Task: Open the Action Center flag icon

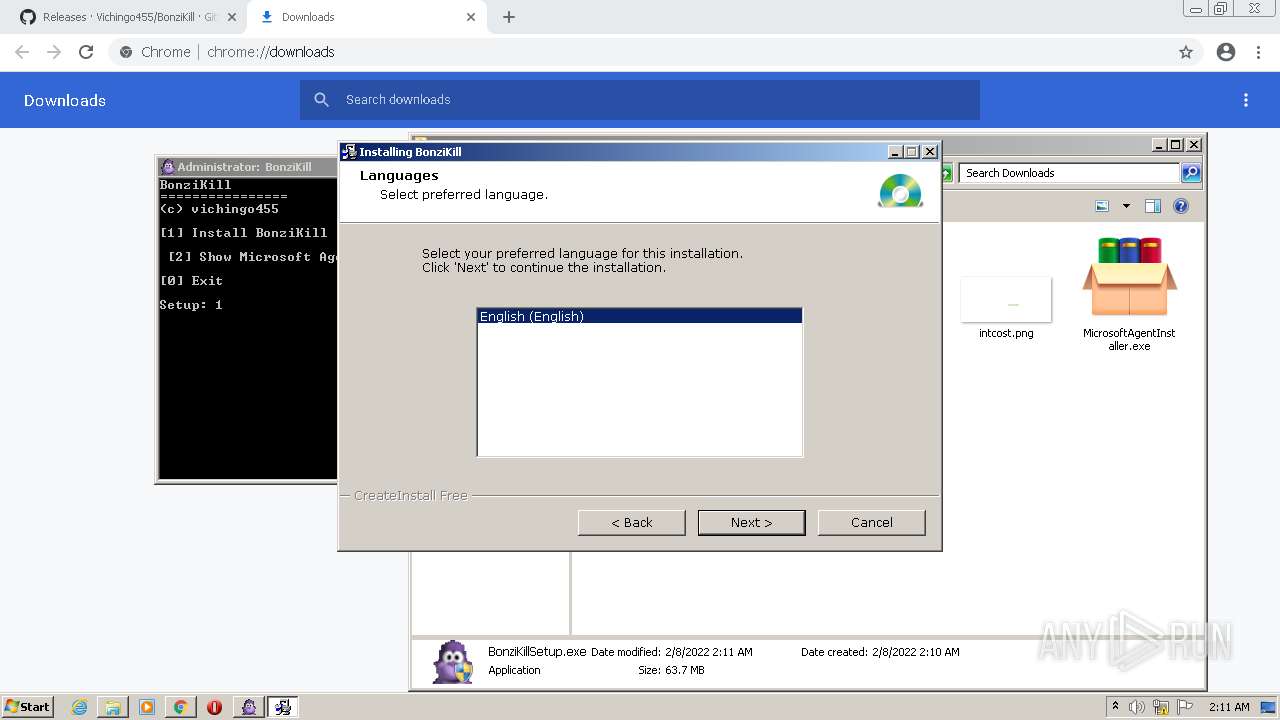Action: 1185,707
